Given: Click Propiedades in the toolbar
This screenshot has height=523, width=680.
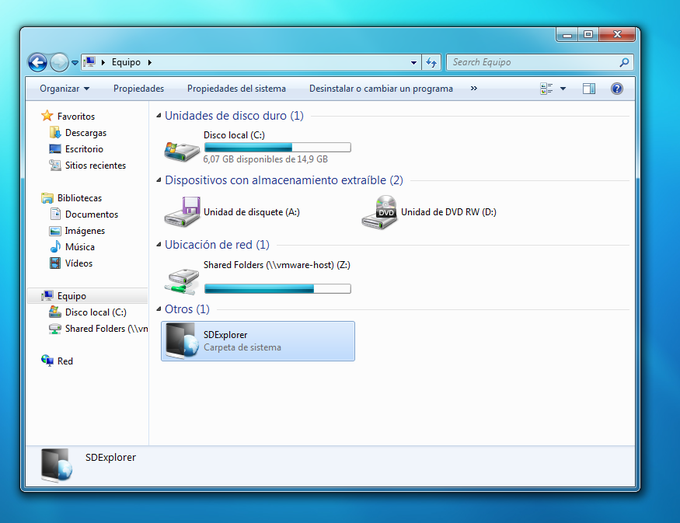Looking at the screenshot, I should [138, 88].
